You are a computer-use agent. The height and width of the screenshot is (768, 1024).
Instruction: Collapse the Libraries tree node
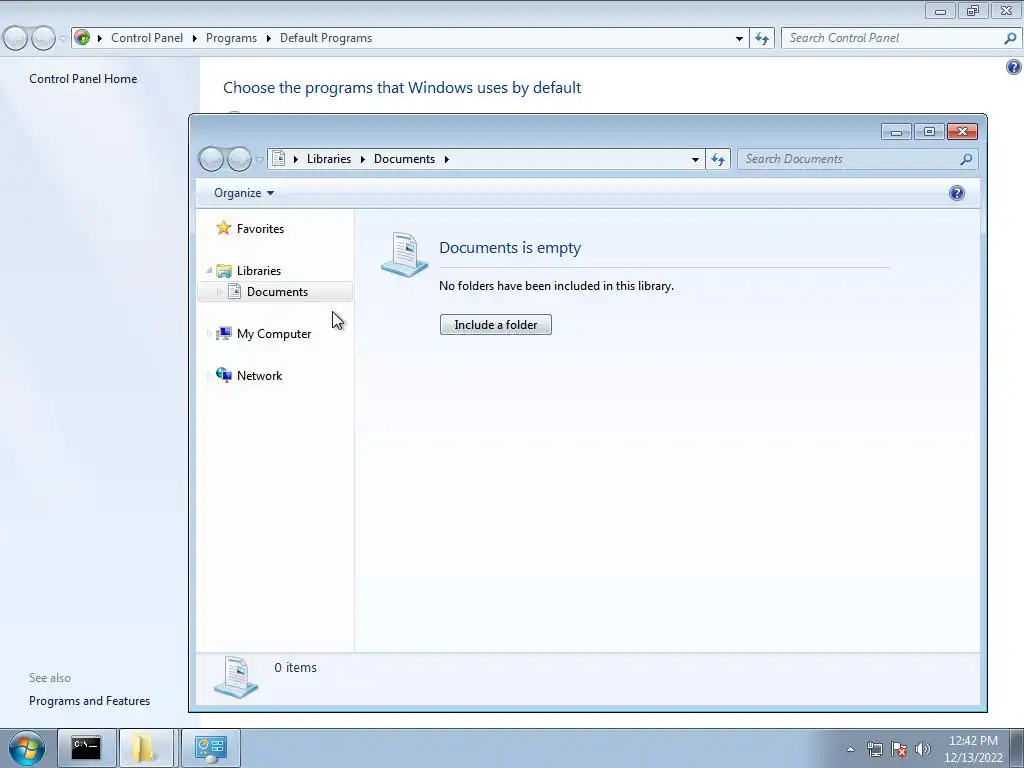tap(209, 270)
